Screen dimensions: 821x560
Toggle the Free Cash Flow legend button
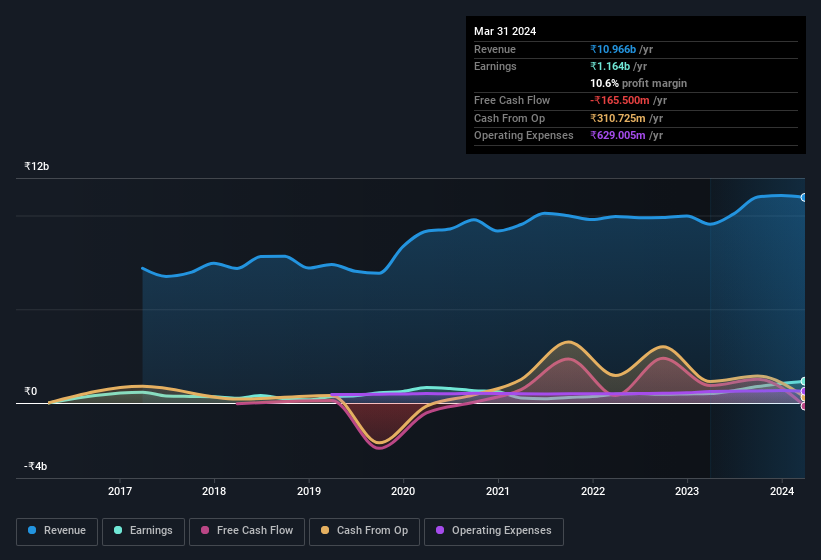click(x=247, y=531)
